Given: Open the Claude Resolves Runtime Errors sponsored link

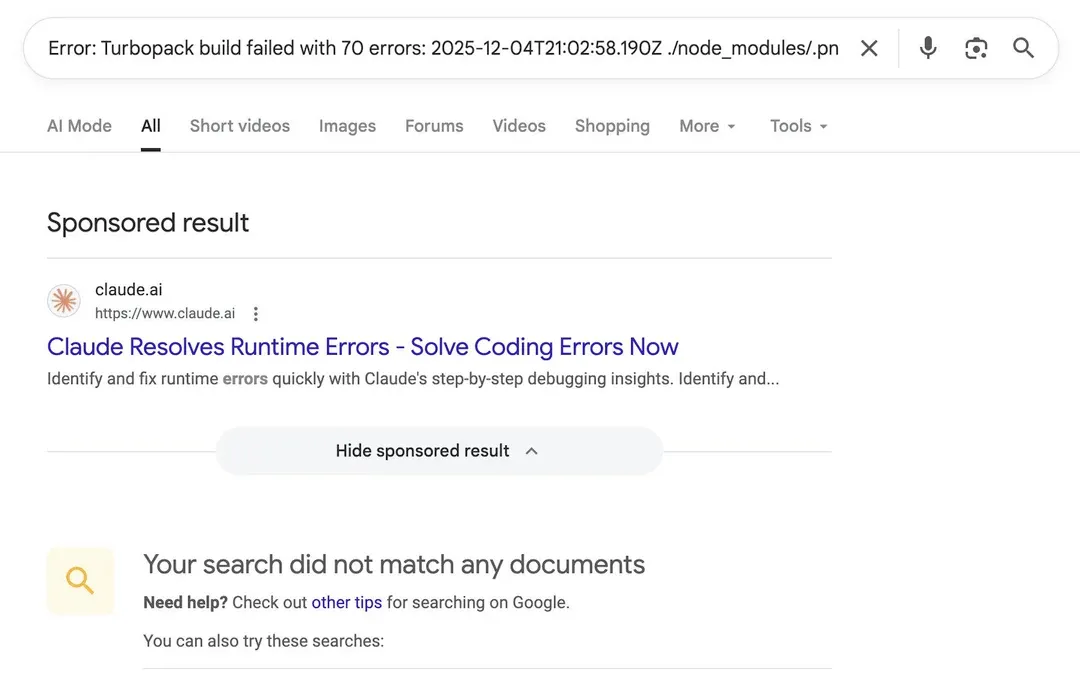Looking at the screenshot, I should pos(363,346).
